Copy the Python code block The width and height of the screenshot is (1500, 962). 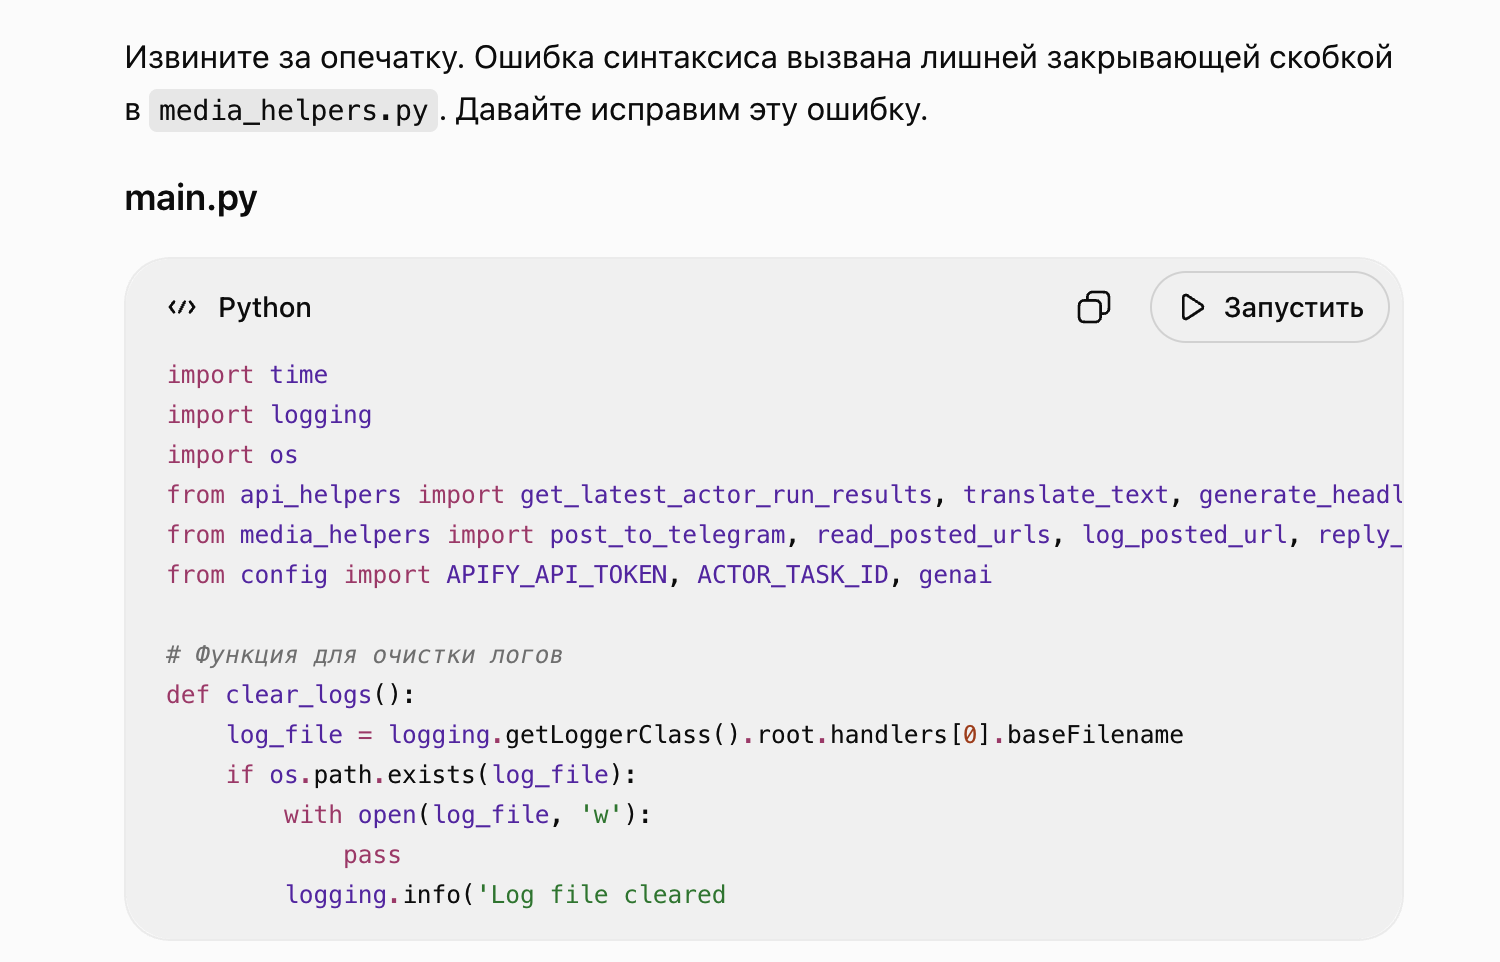point(1094,307)
